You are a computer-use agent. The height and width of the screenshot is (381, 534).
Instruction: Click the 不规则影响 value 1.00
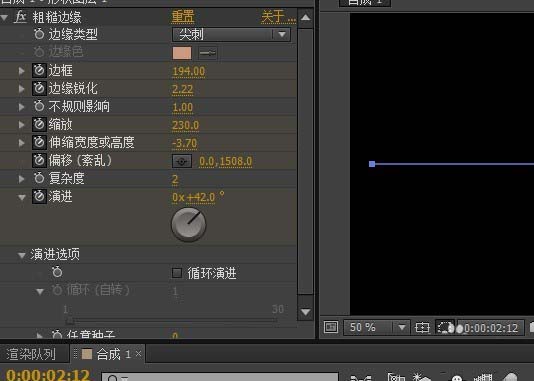[183, 108]
